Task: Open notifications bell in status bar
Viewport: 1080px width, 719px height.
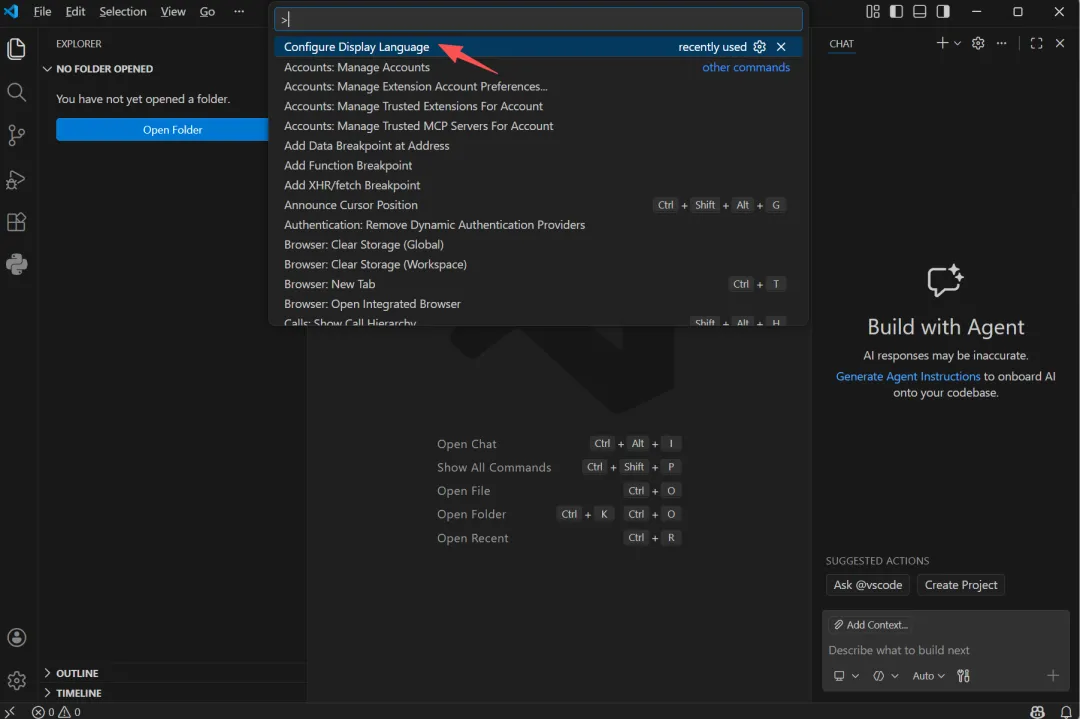Action: point(1066,711)
